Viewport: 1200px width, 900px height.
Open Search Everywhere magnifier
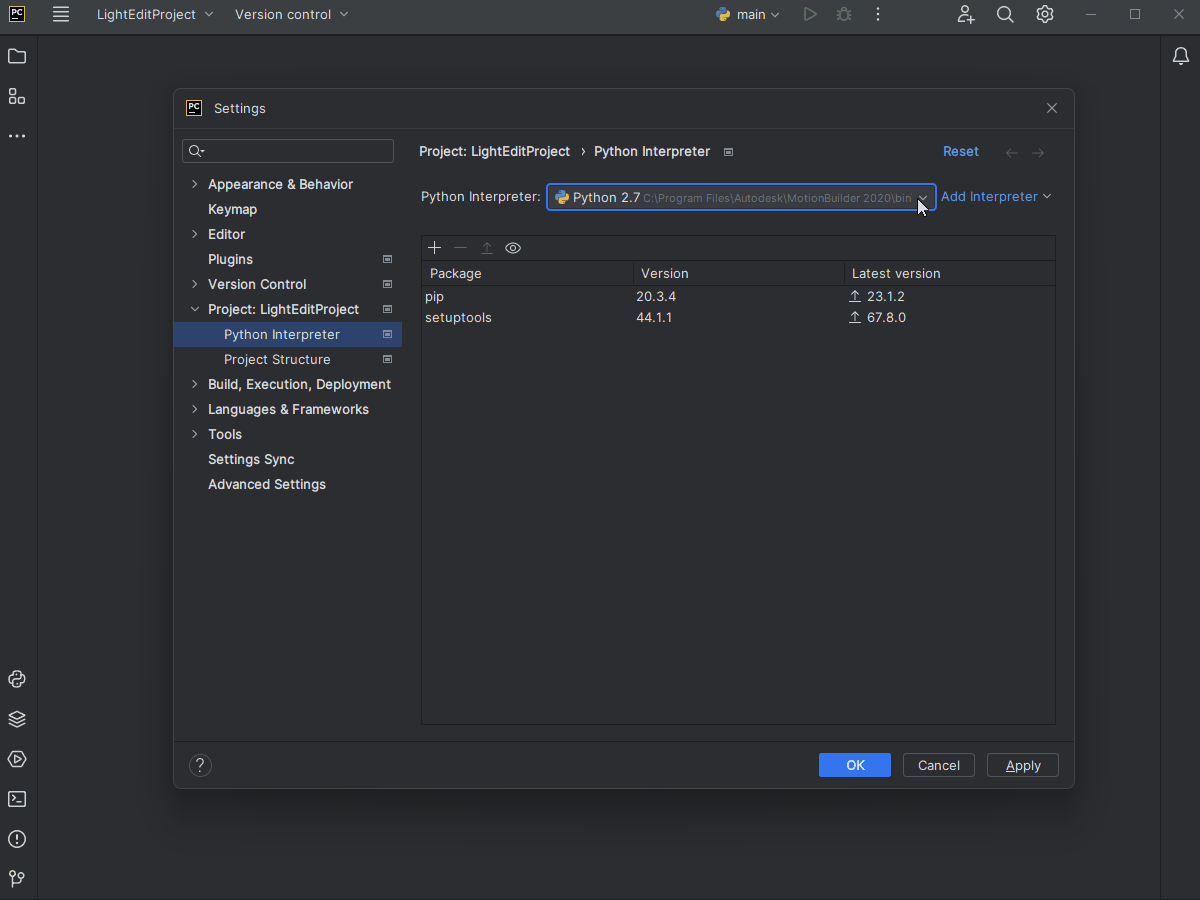pyautogui.click(x=1005, y=15)
